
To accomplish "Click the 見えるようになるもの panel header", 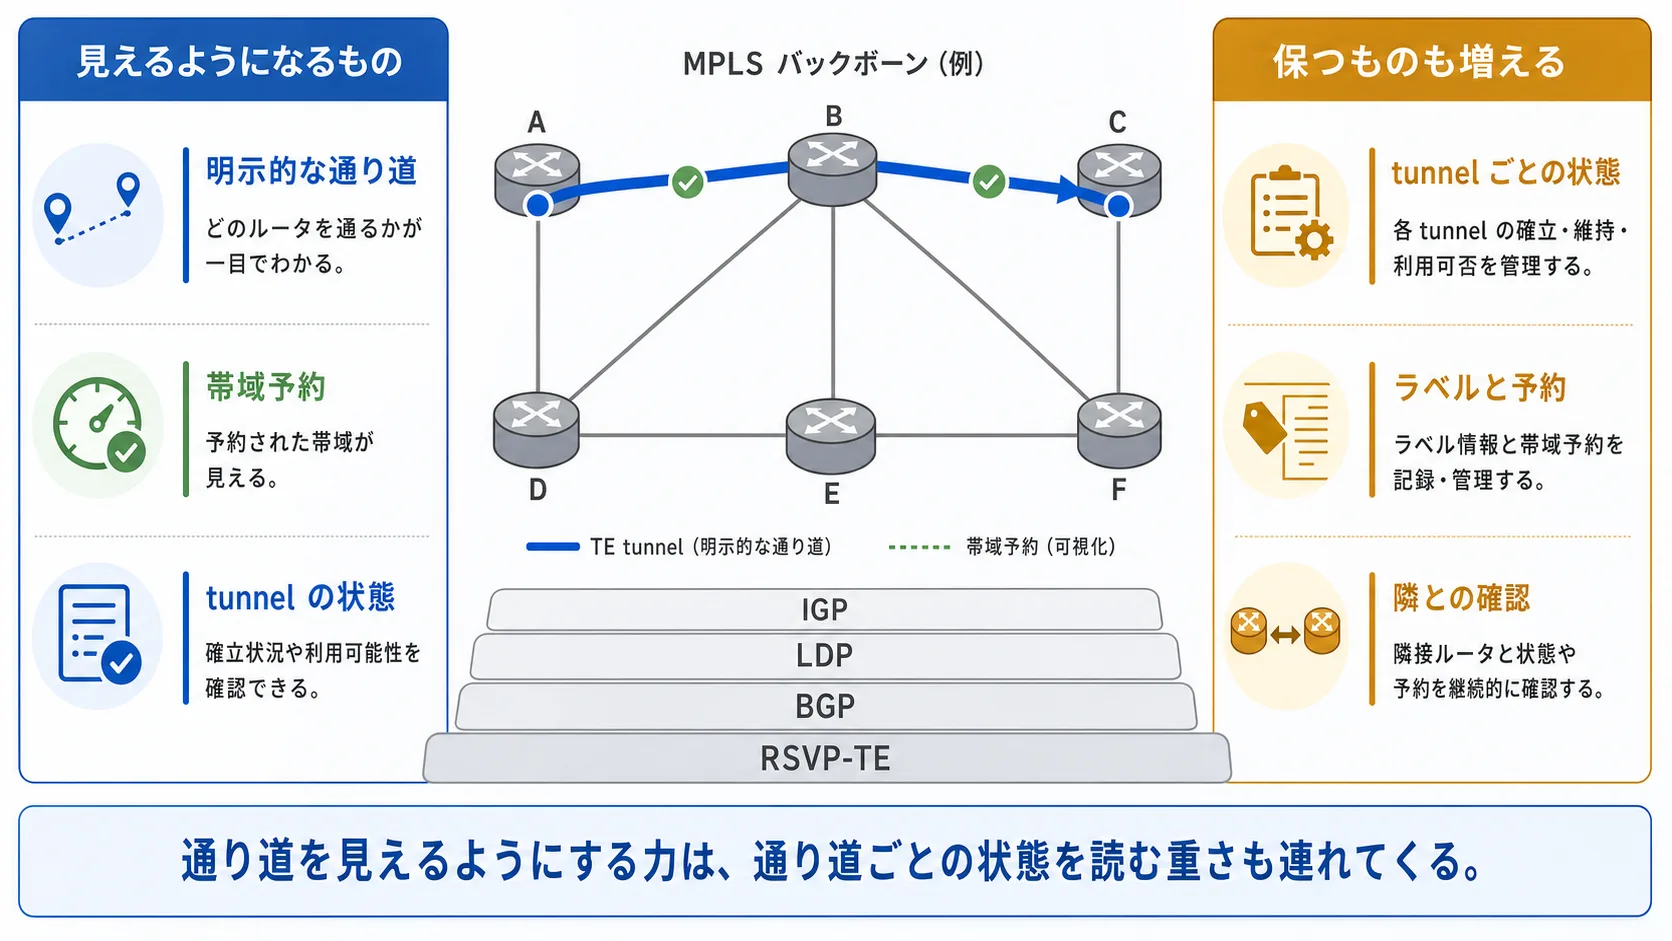I will click(x=233, y=60).
